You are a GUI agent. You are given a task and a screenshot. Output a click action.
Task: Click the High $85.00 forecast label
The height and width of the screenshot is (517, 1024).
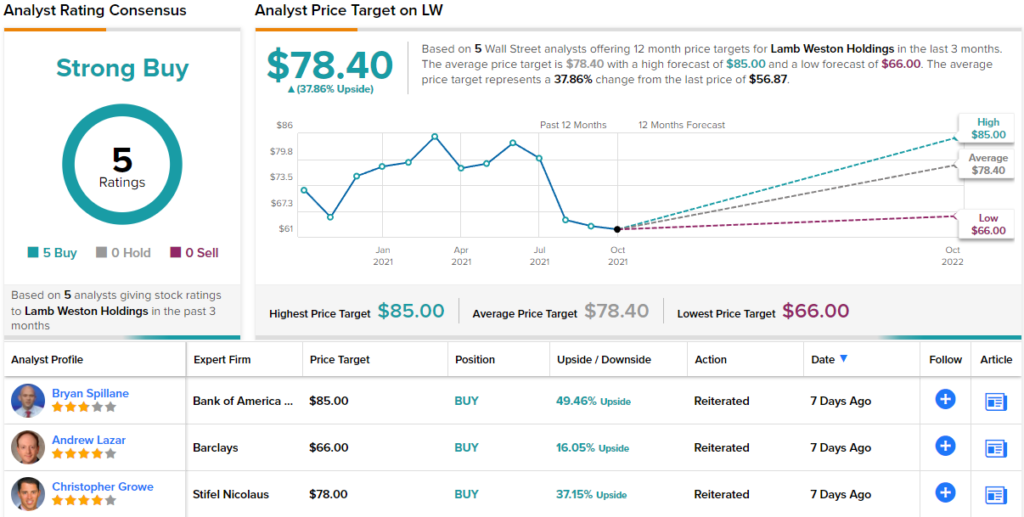pos(988,128)
